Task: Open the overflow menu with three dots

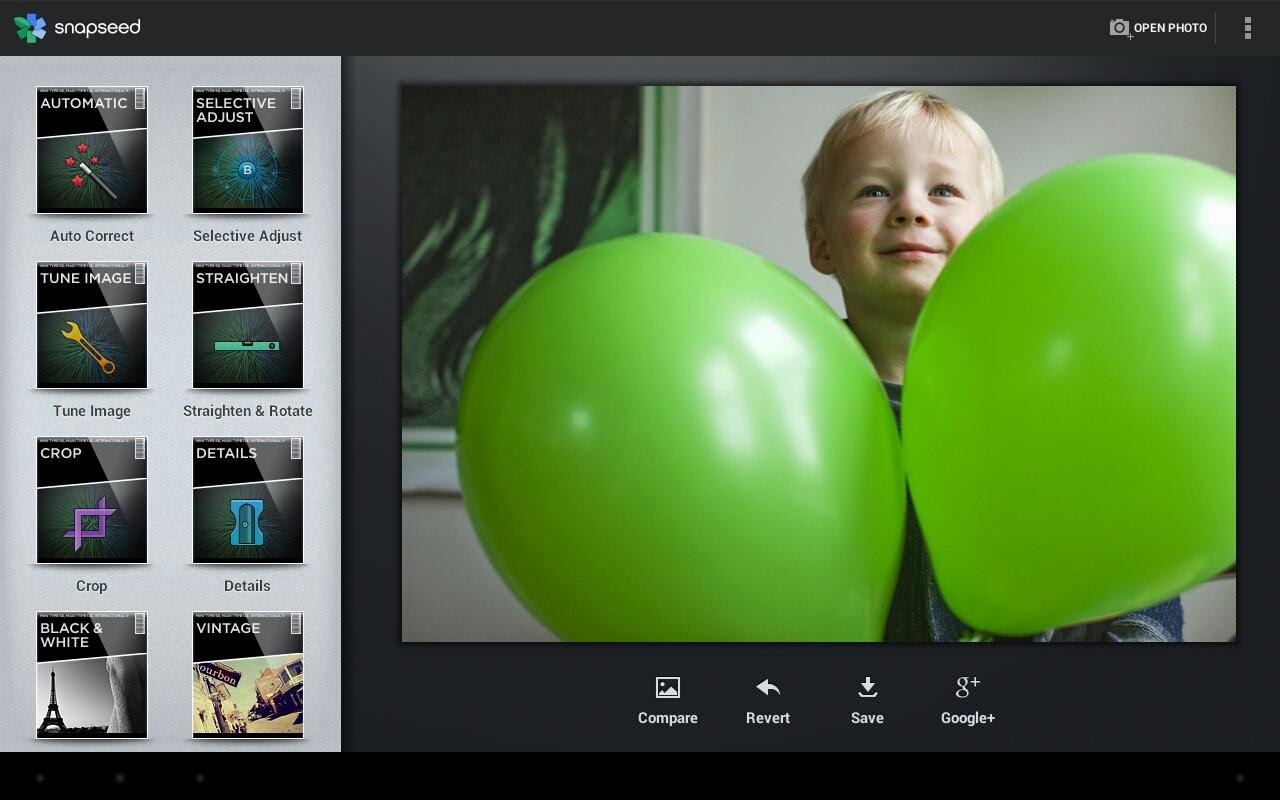Action: click(x=1247, y=28)
